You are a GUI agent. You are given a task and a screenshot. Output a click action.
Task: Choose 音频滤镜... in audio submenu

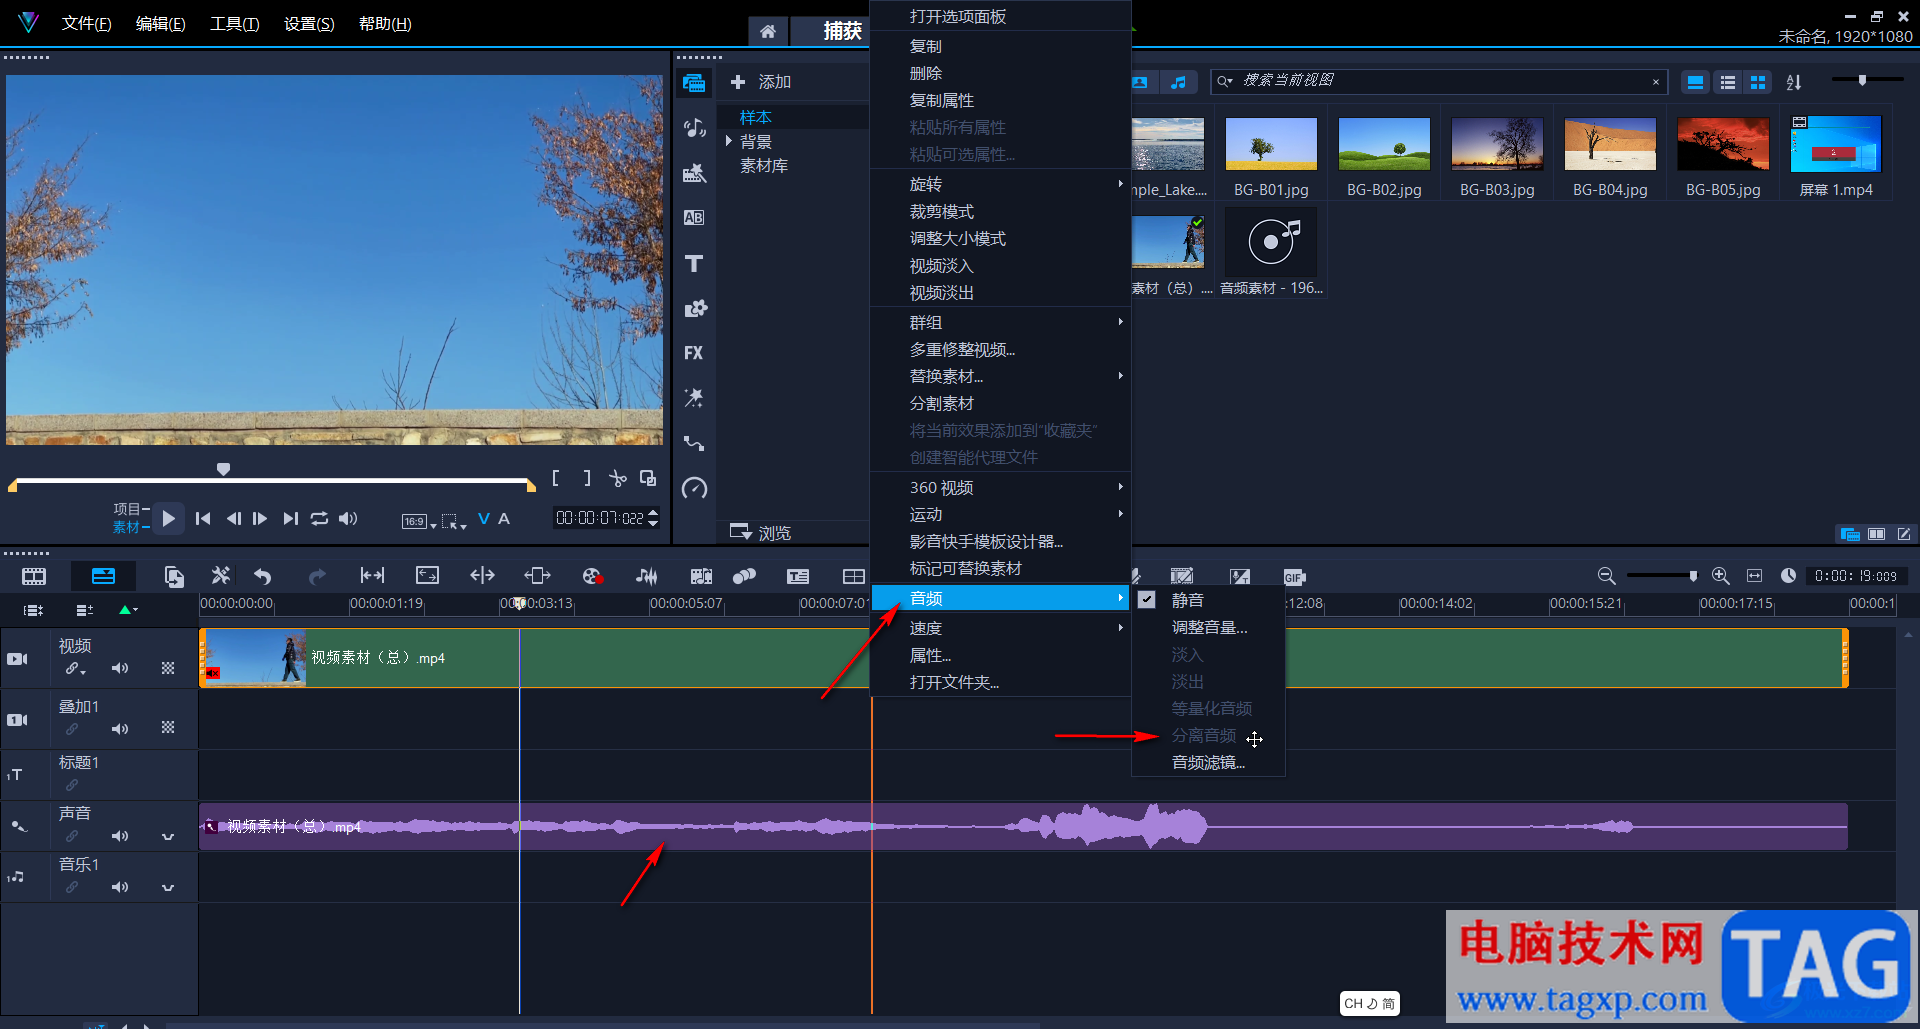(x=1208, y=762)
